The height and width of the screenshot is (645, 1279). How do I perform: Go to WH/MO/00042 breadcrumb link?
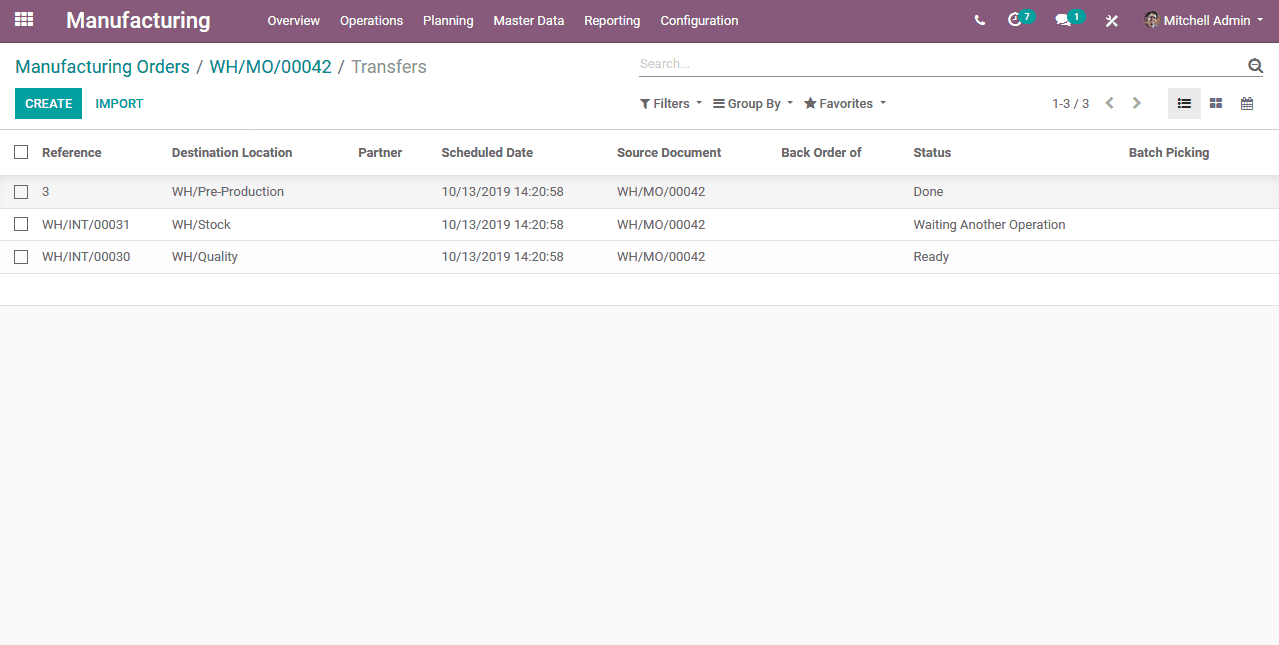[x=270, y=67]
